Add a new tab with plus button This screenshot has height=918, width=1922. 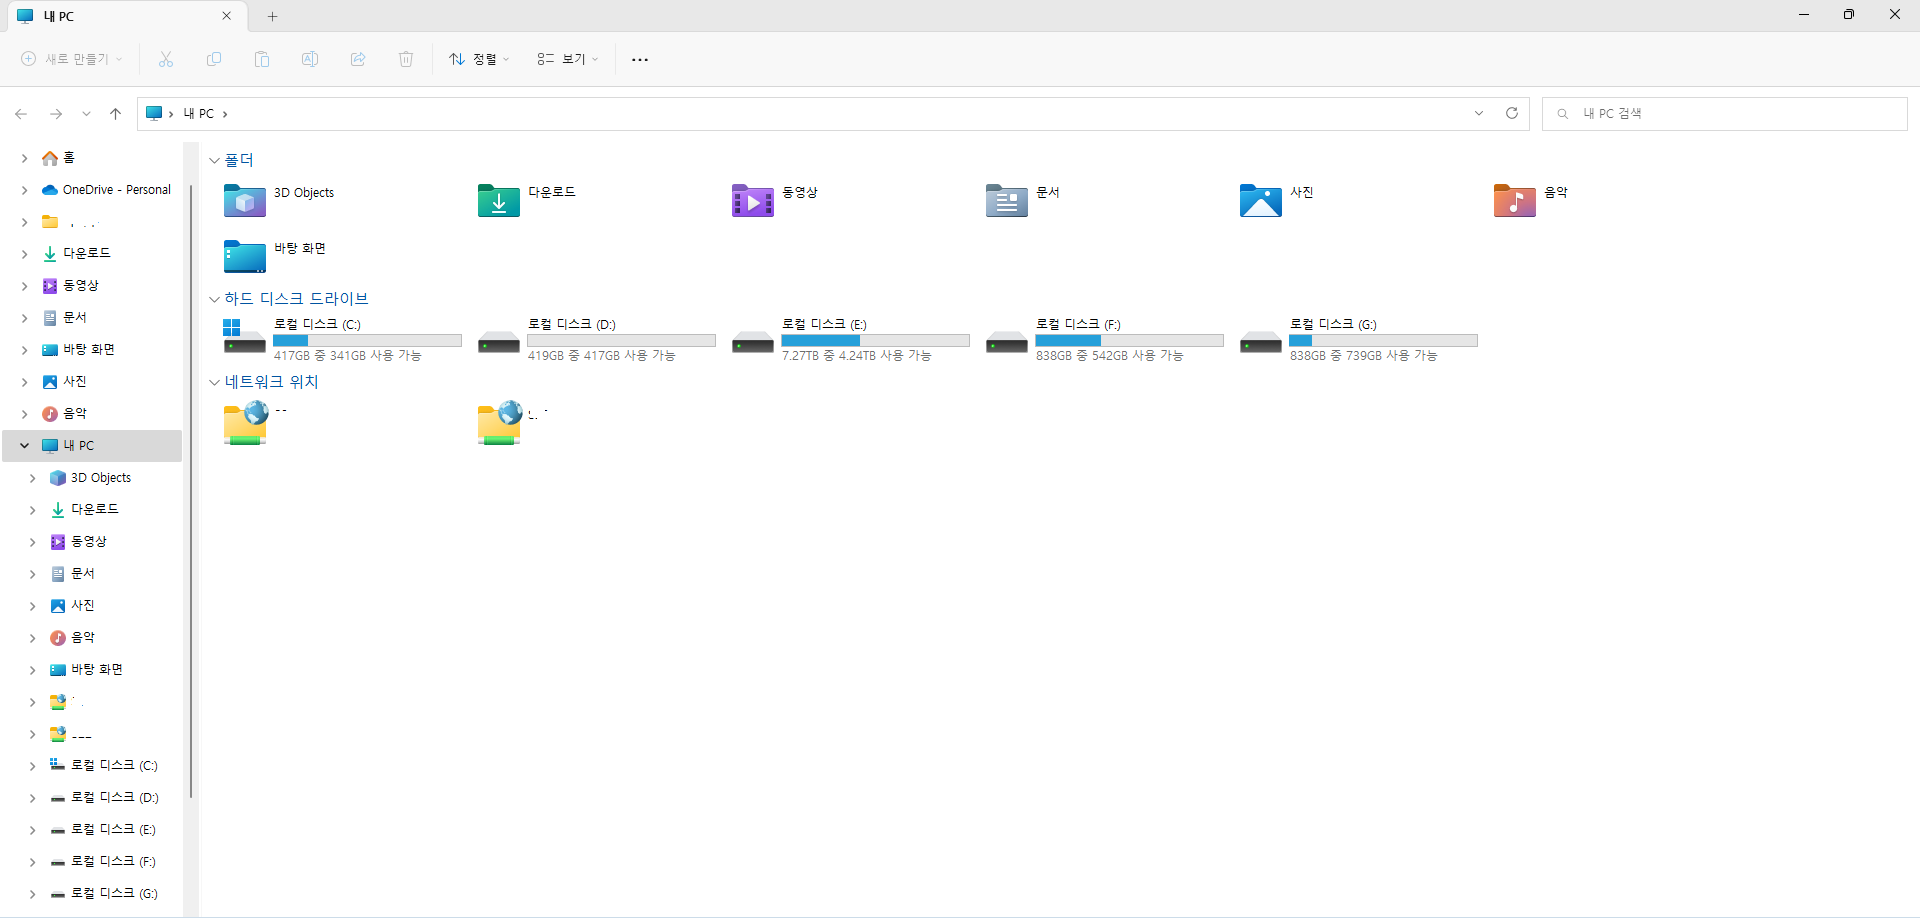point(272,16)
